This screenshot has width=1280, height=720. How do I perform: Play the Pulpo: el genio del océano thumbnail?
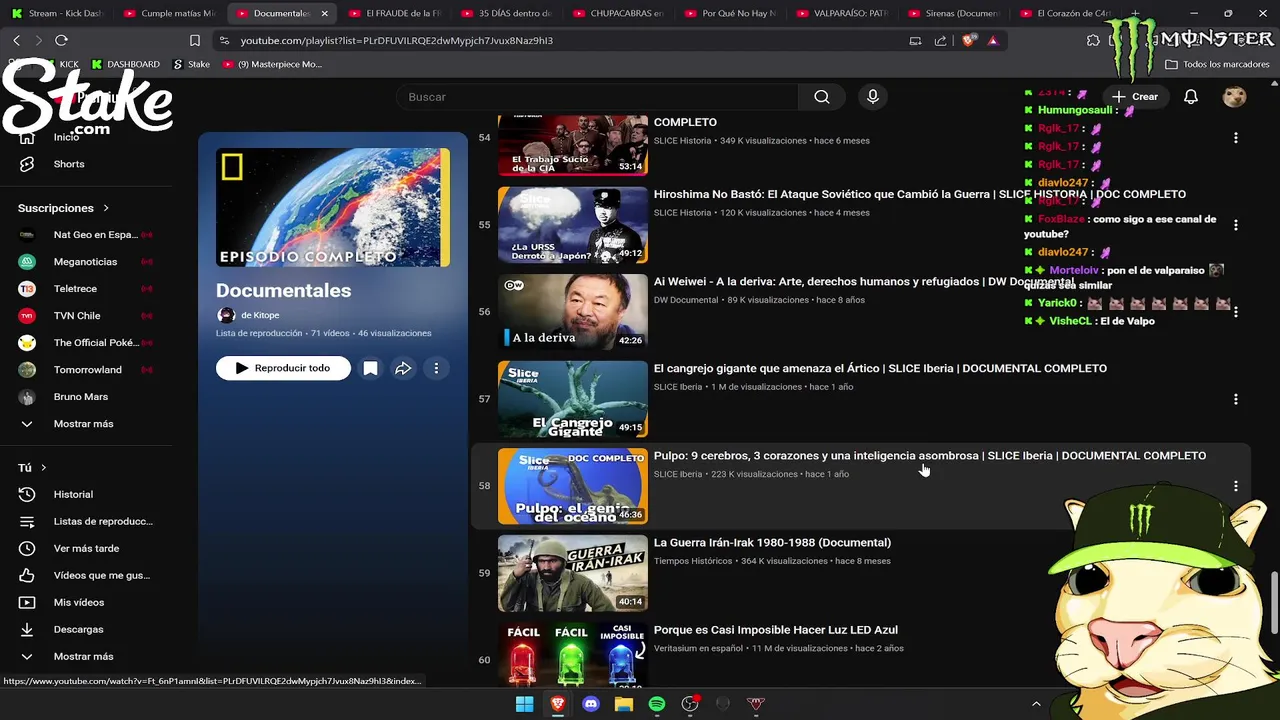(x=573, y=486)
